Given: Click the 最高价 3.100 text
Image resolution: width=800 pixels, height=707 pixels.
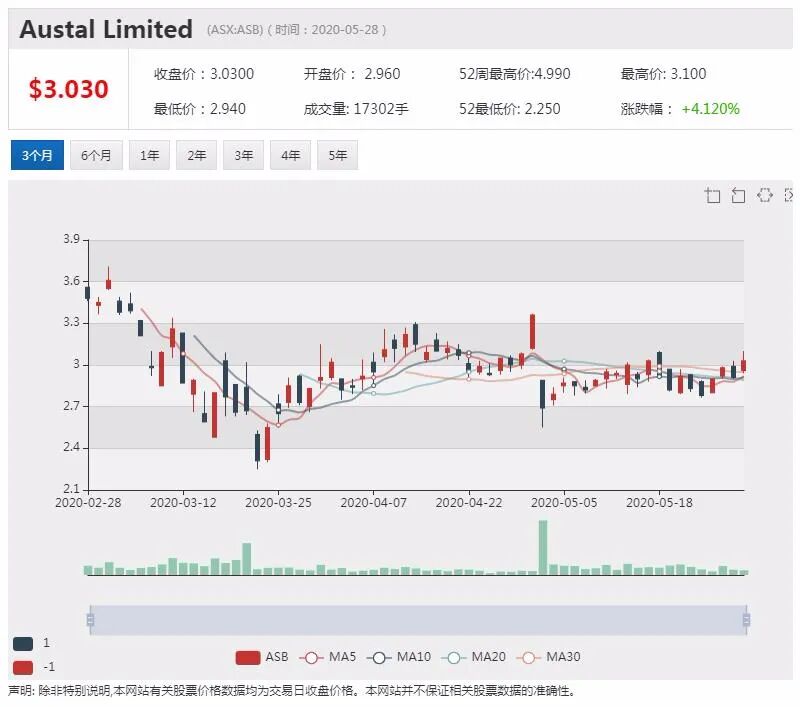Looking at the screenshot, I should pyautogui.click(x=663, y=74).
